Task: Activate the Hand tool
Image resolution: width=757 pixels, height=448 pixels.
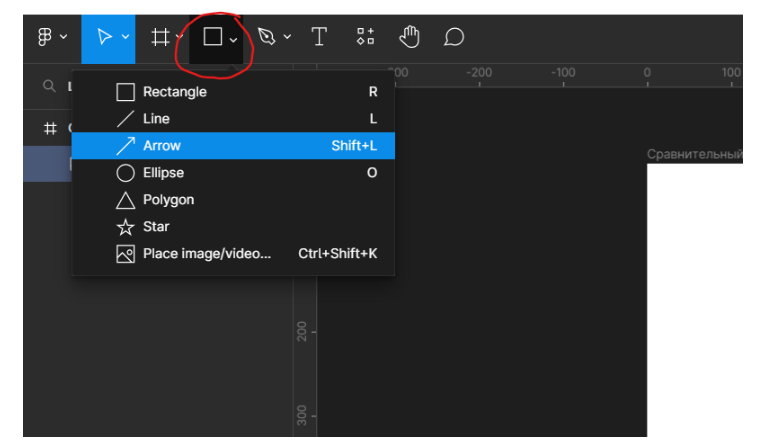Action: coord(409,37)
